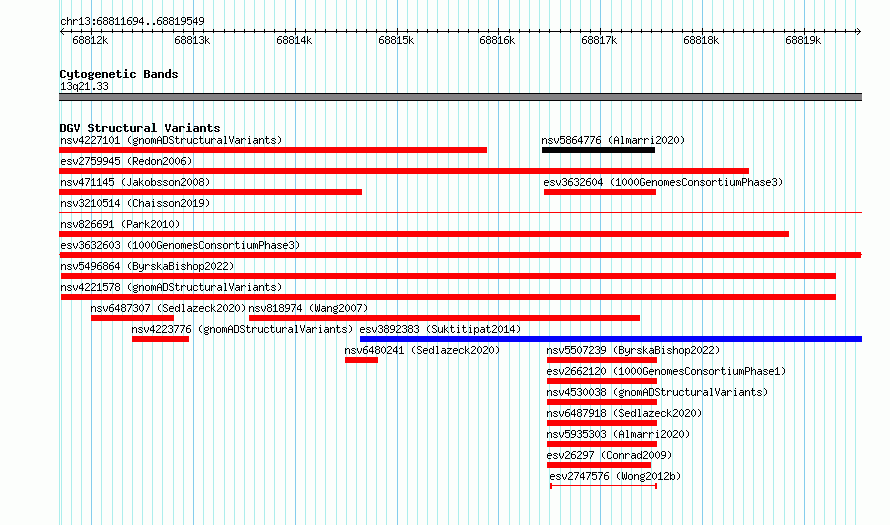Click the esv3632603 1000GenomesConsortiumPhase3 label
The height and width of the screenshot is (525, 890).
(x=180, y=245)
